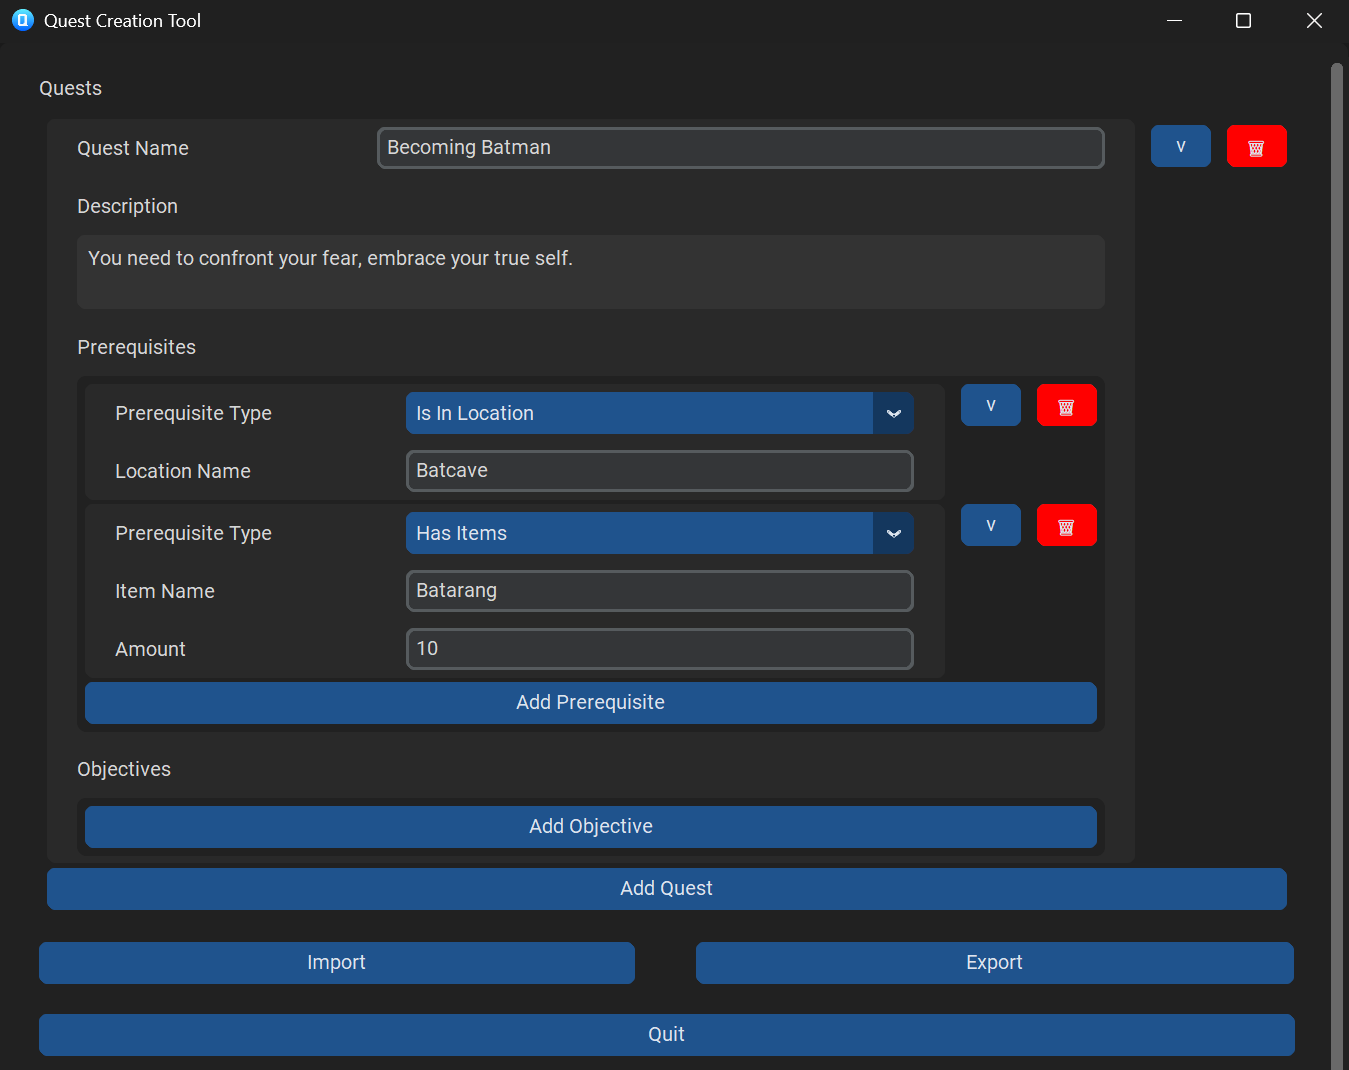Viewport: 1349px width, 1070px height.
Task: Export the quest data
Action: (x=994, y=963)
